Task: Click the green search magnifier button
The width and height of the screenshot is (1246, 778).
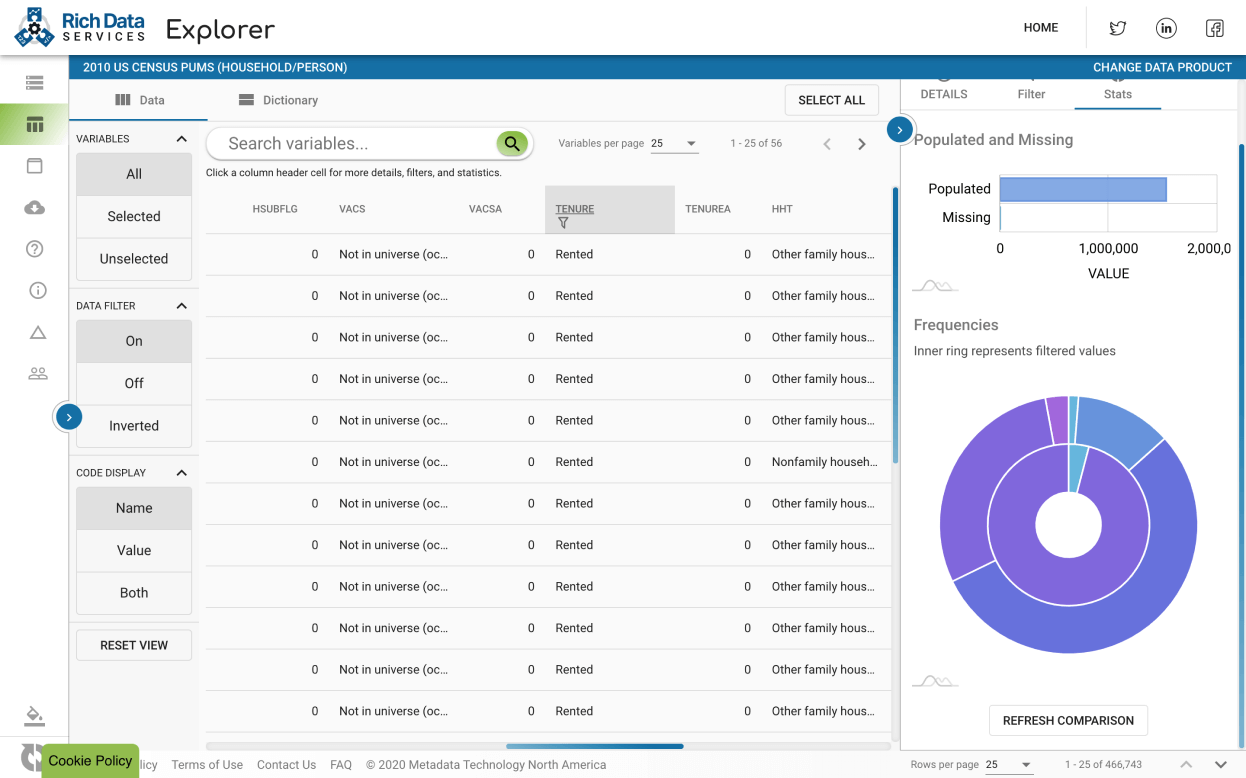Action: point(512,144)
